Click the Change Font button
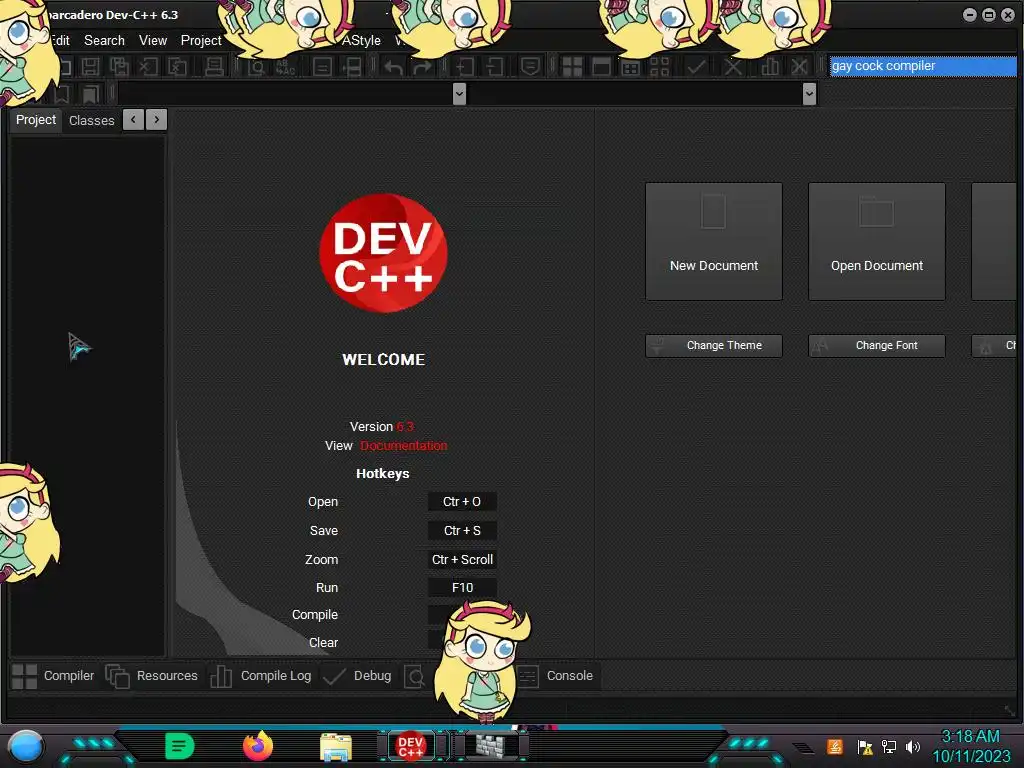 point(876,345)
